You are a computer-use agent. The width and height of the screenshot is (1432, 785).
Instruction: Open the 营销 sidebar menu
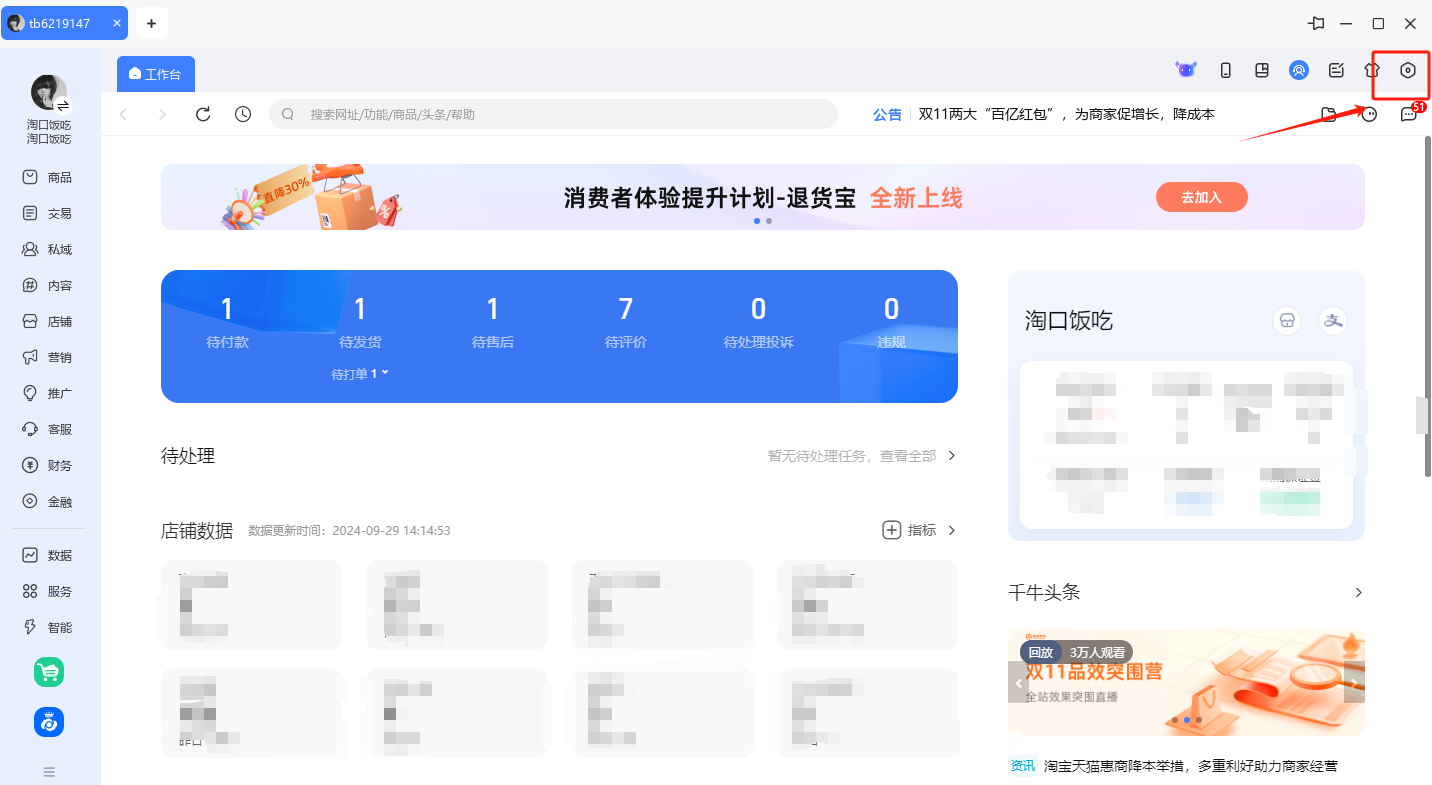48,357
